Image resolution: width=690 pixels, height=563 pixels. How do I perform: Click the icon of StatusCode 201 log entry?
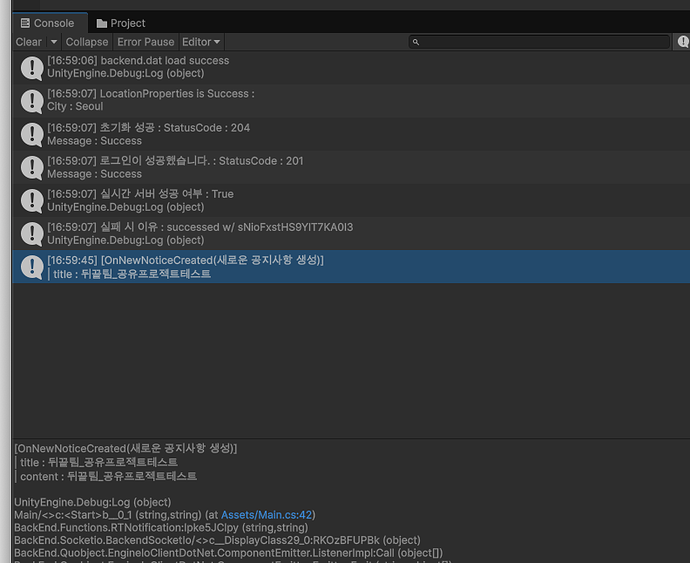(x=30, y=167)
